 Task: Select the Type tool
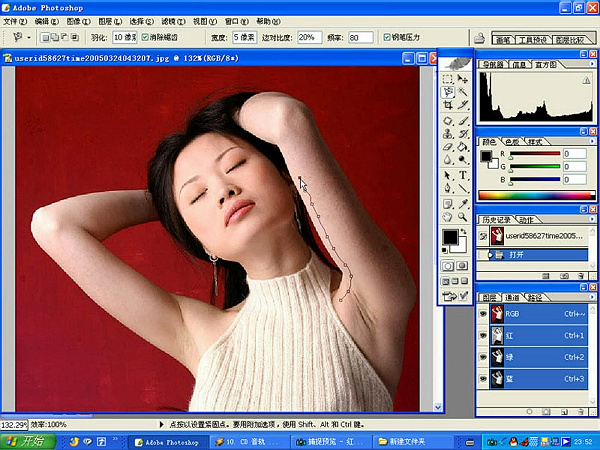463,176
